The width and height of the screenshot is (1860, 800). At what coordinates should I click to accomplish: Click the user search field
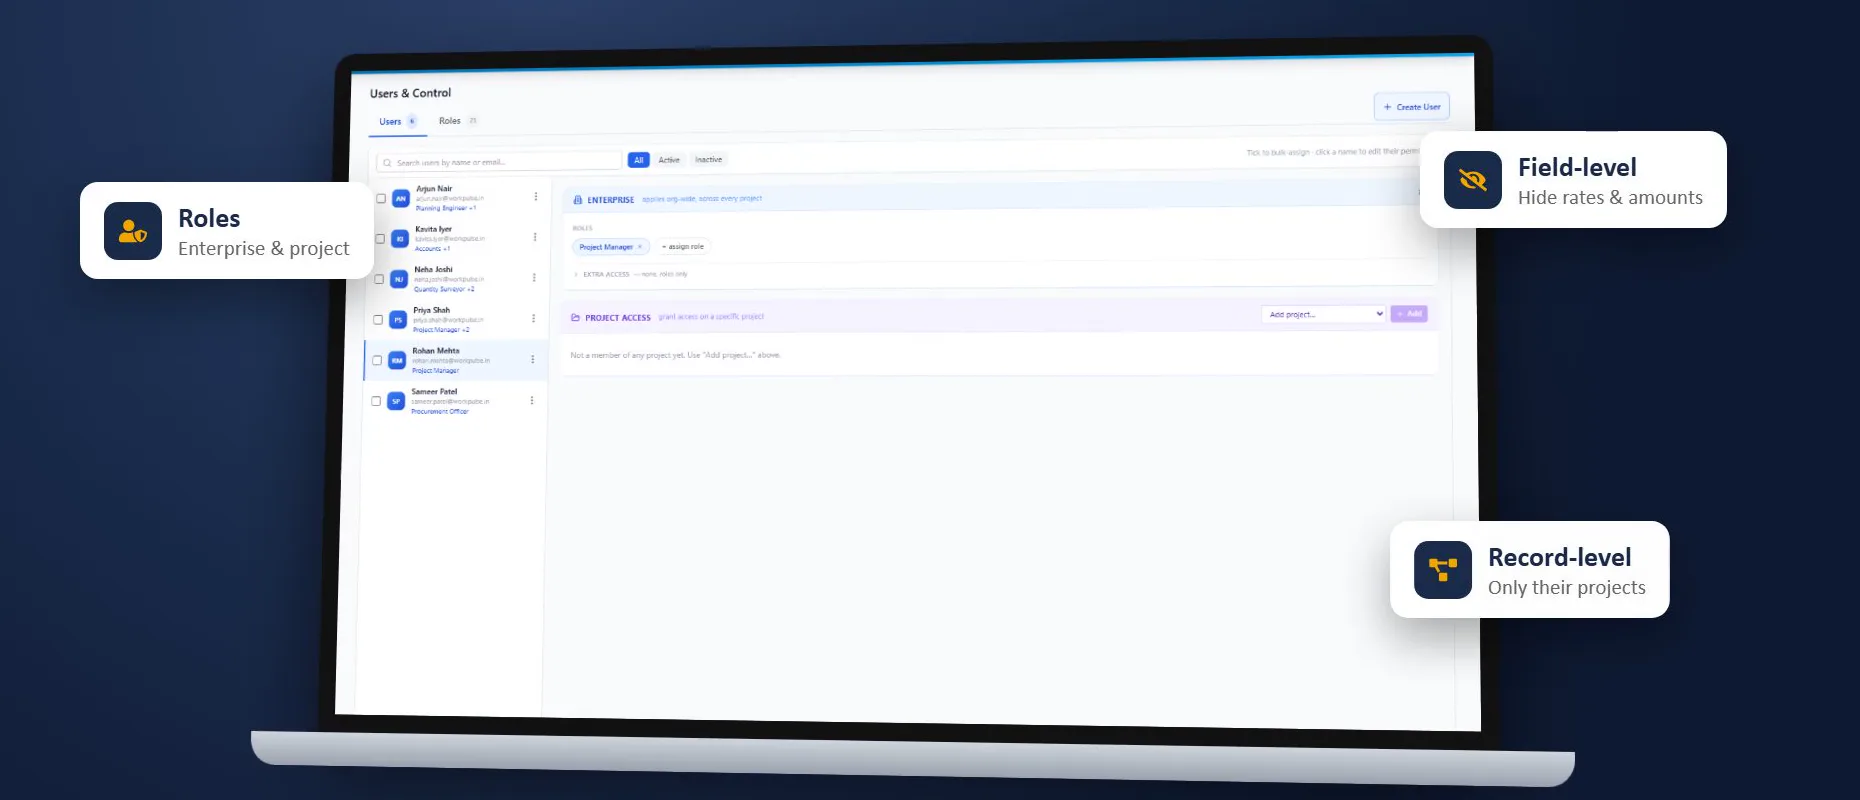point(499,162)
